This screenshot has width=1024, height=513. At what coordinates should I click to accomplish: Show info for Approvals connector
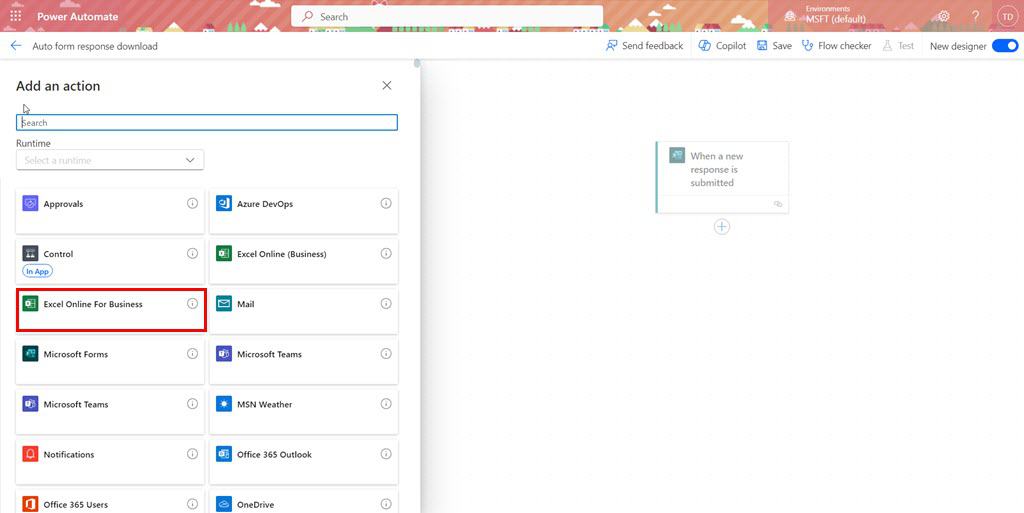click(x=192, y=203)
